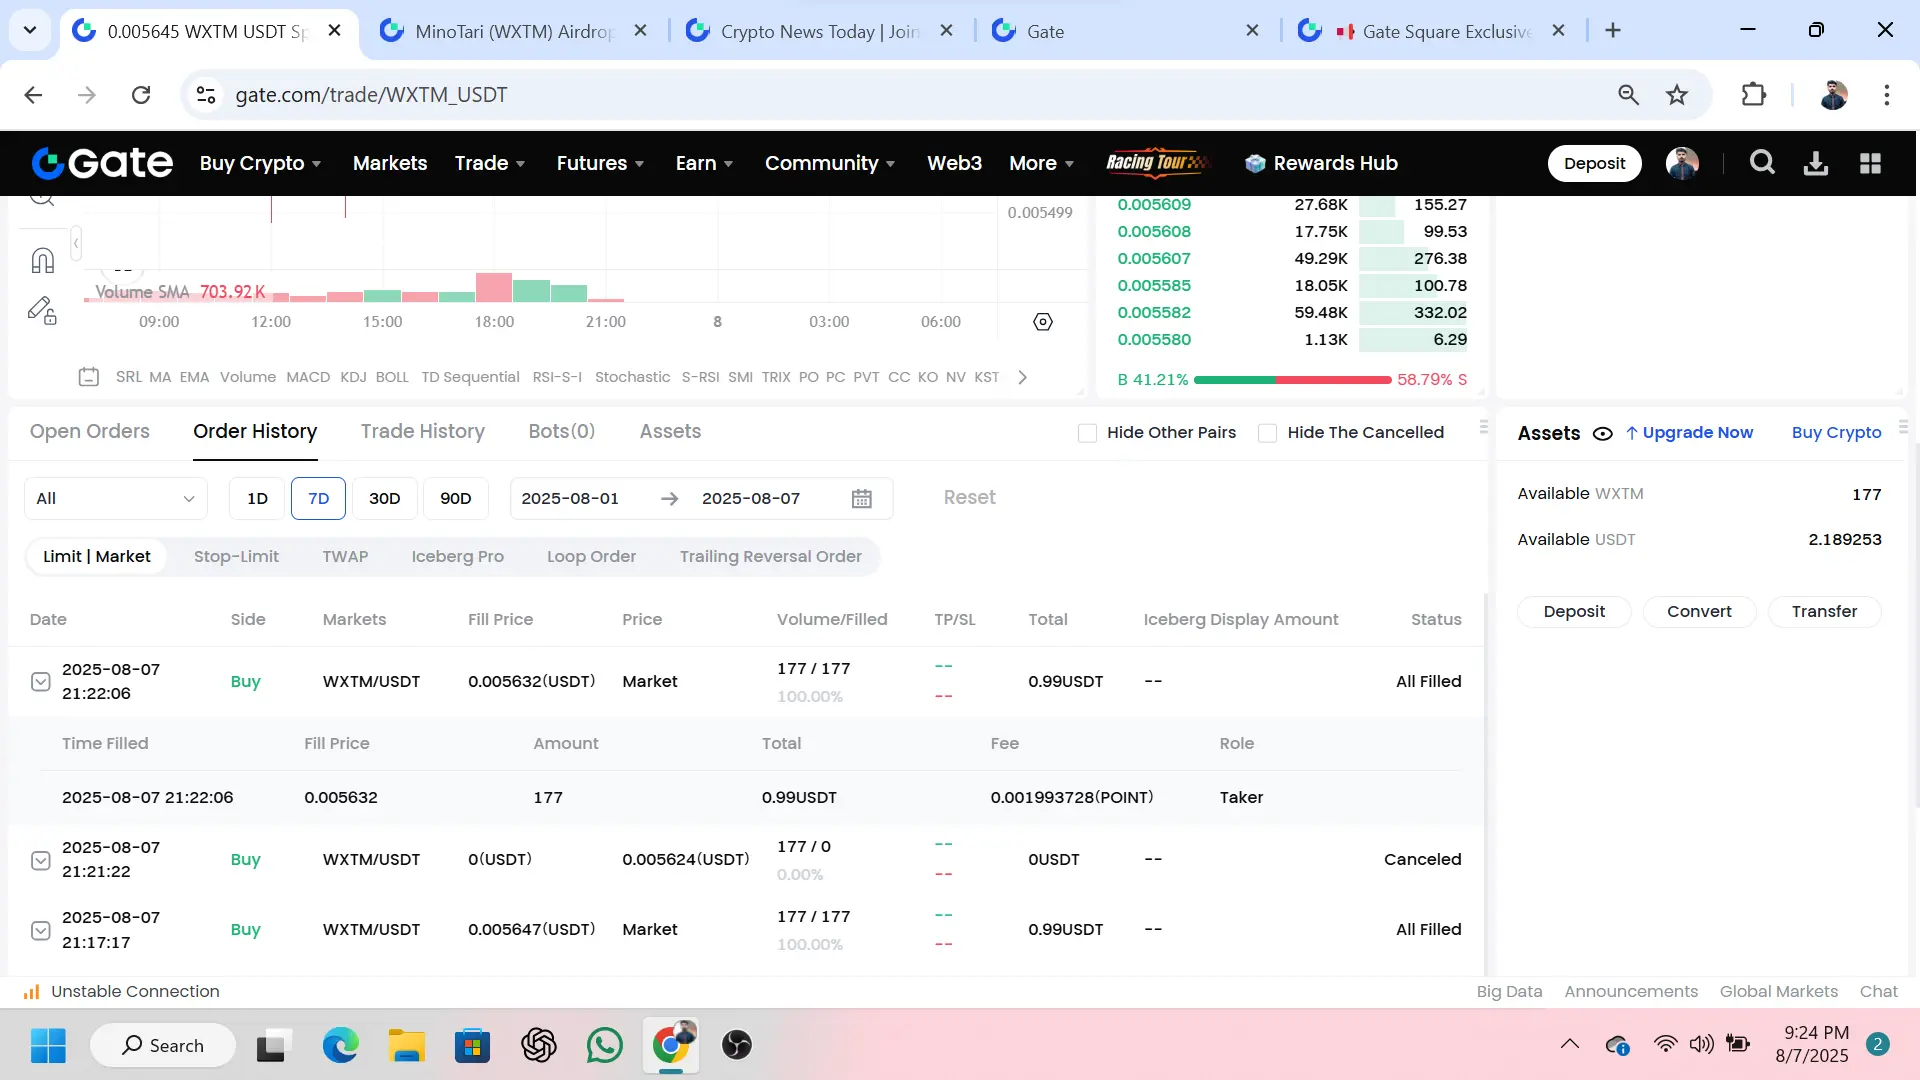Go back to the previous page

click(33, 95)
